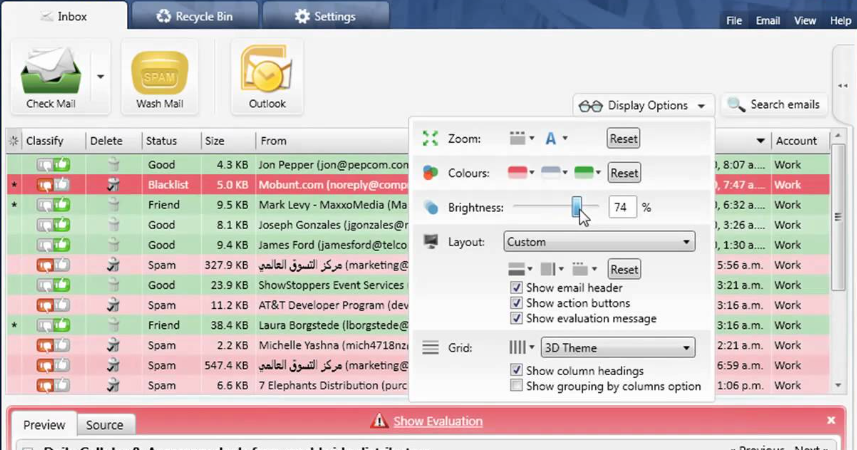Switch to the Recycle Bin tab
857x450 pixels.
[x=195, y=16]
